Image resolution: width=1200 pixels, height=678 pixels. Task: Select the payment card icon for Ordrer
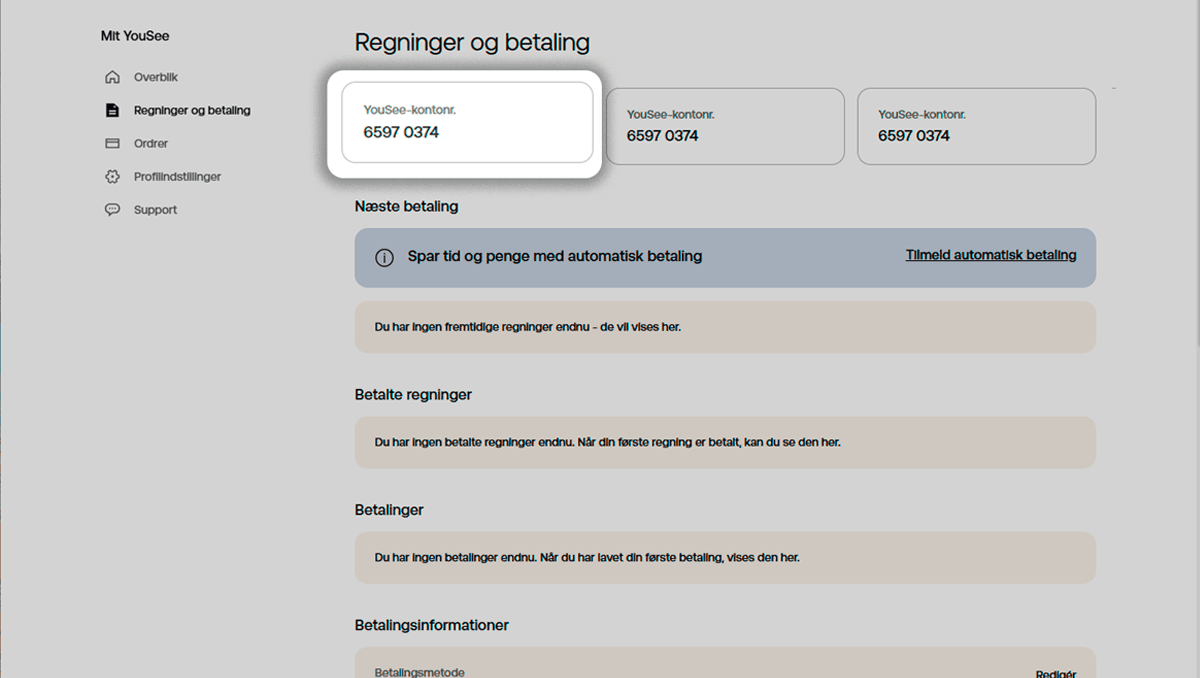coord(113,143)
